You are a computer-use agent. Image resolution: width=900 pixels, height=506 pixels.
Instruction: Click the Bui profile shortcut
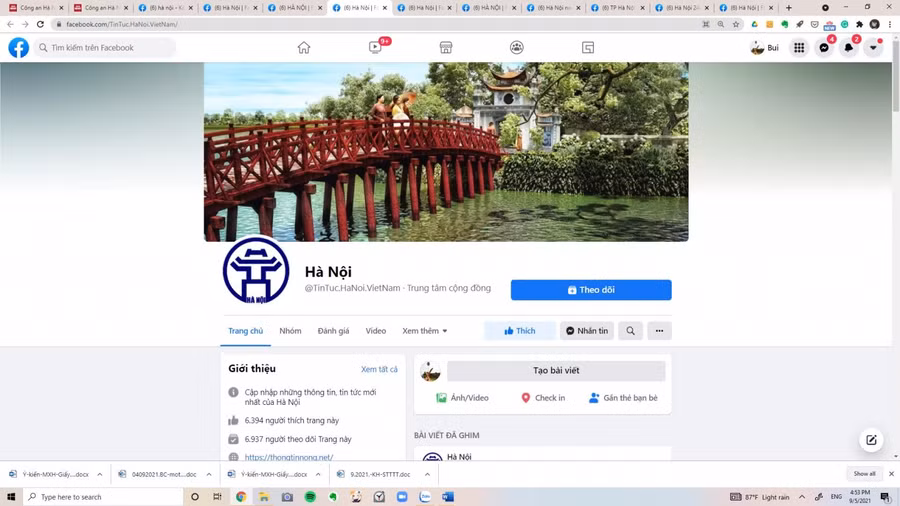tap(765, 48)
